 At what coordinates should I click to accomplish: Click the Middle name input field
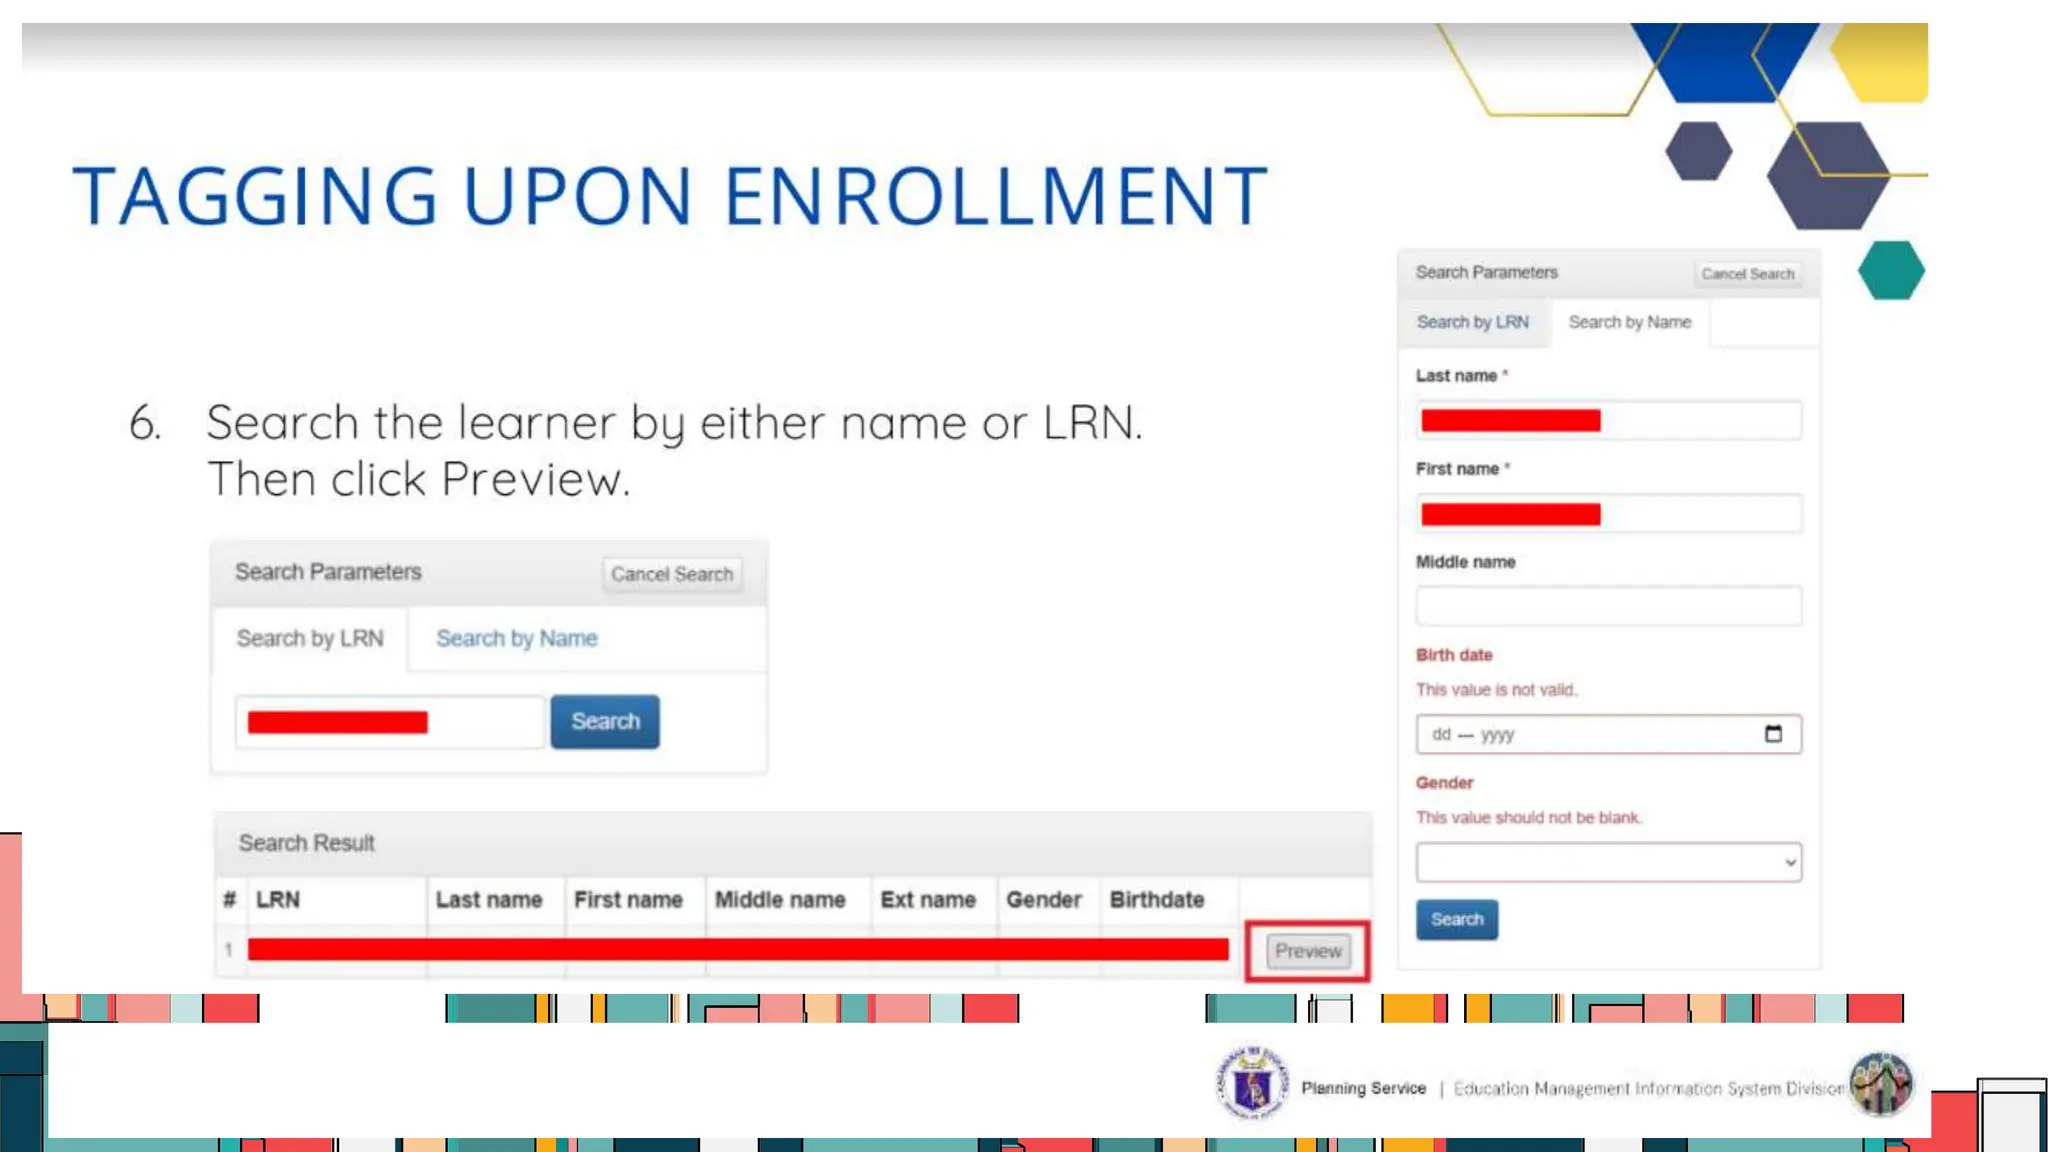coord(1607,606)
